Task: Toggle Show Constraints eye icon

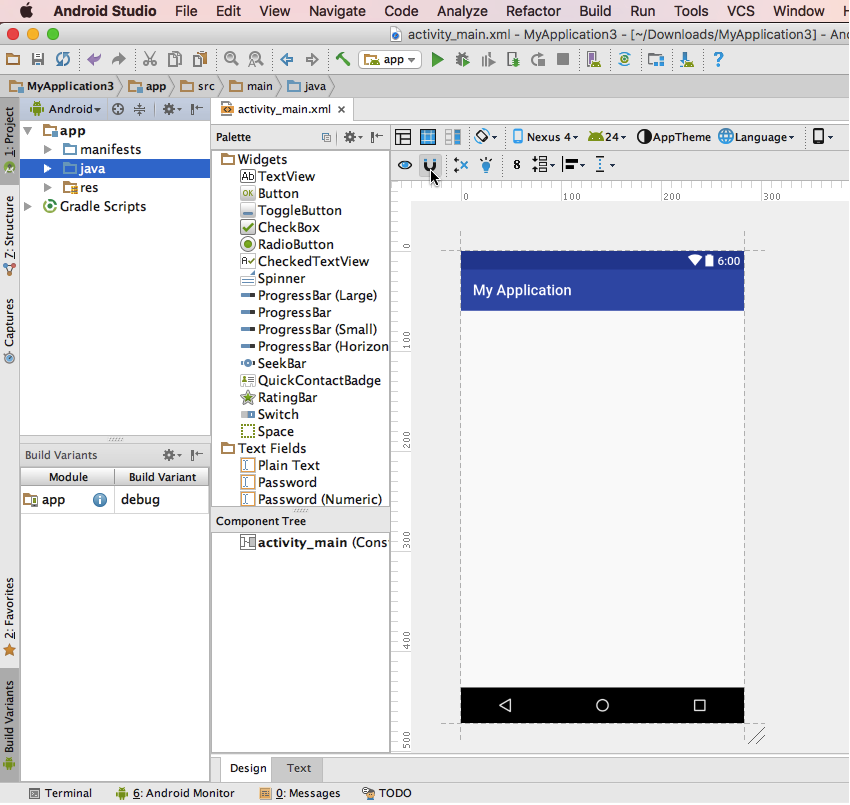Action: coord(405,165)
